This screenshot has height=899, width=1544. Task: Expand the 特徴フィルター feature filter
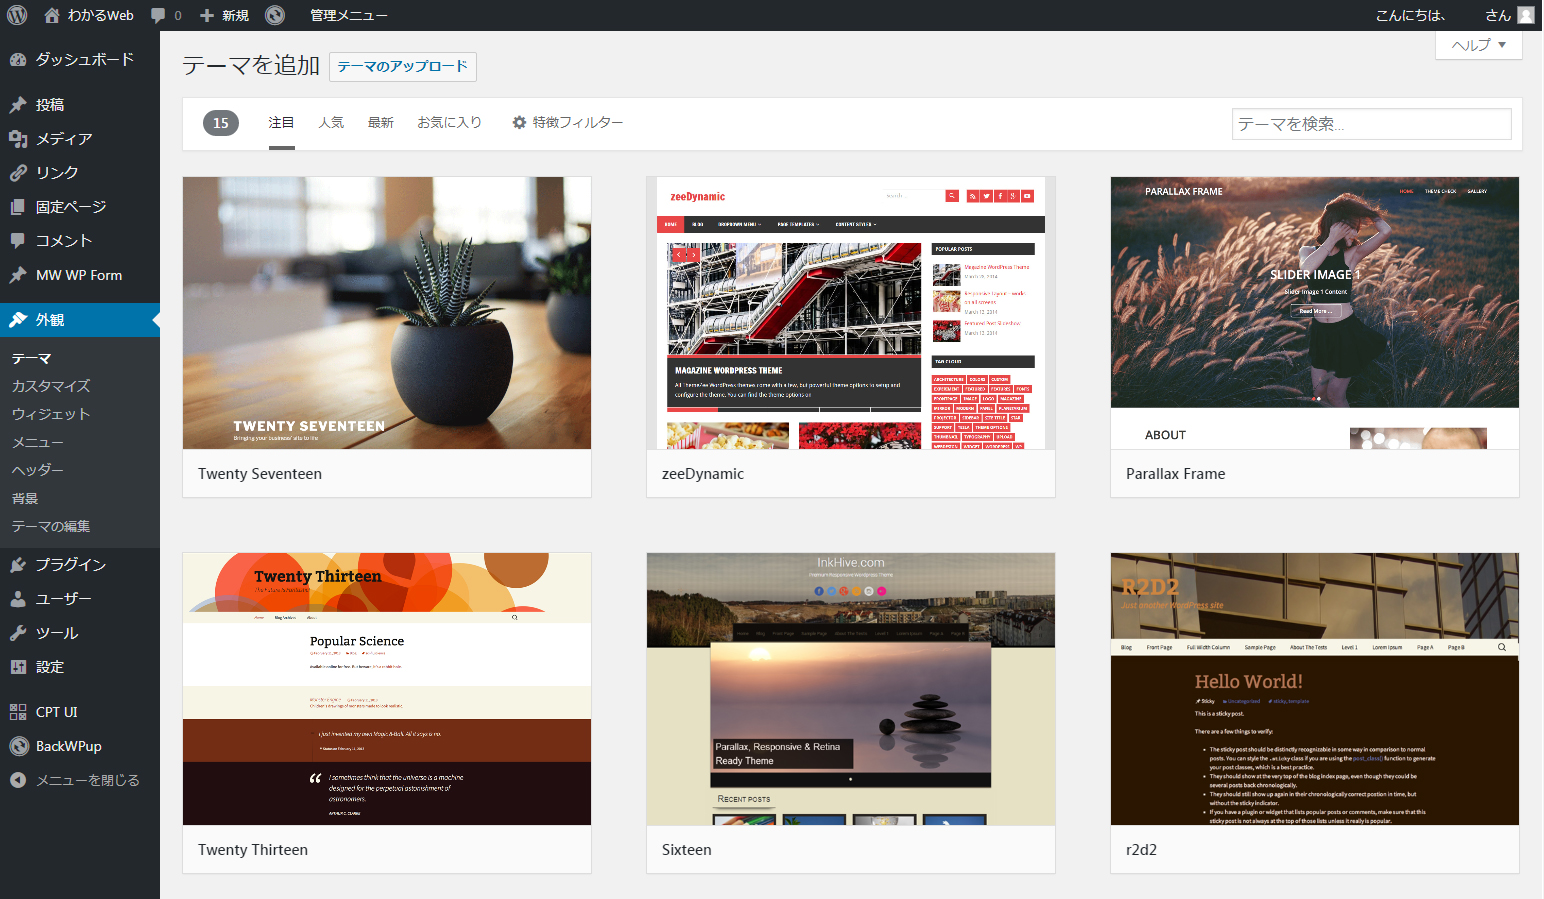[567, 122]
